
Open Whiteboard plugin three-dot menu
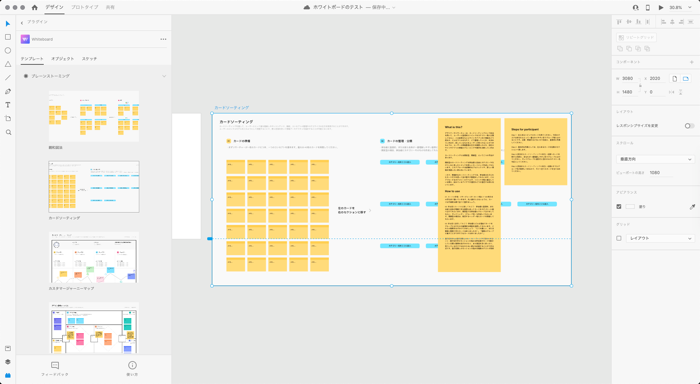point(163,39)
